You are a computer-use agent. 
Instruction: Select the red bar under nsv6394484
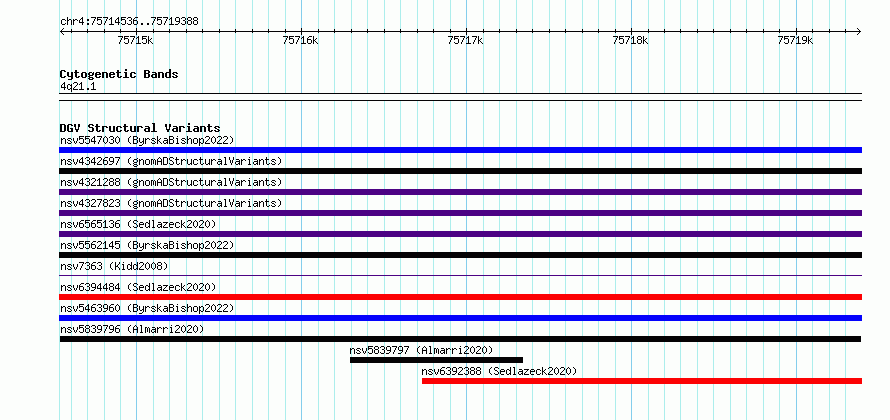pos(460,297)
